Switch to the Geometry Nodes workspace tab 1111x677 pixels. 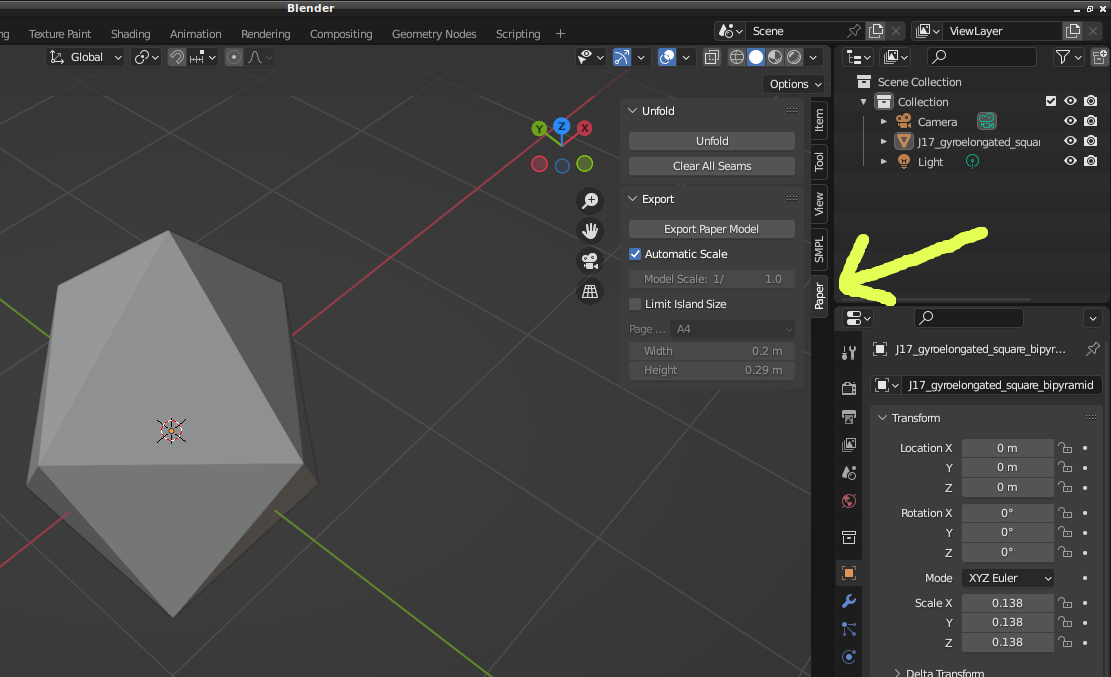(434, 34)
